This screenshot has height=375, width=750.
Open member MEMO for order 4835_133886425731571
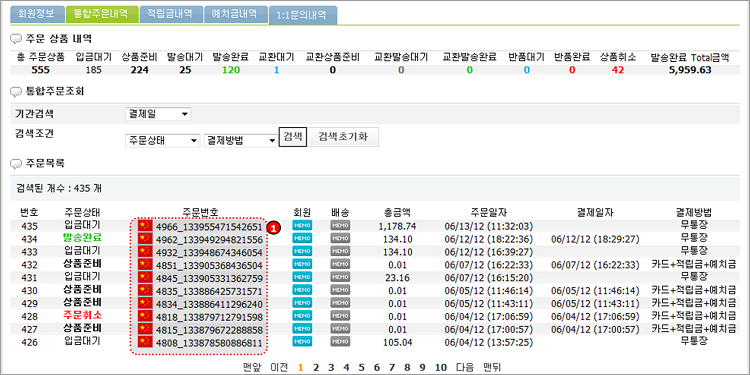pyautogui.click(x=302, y=290)
